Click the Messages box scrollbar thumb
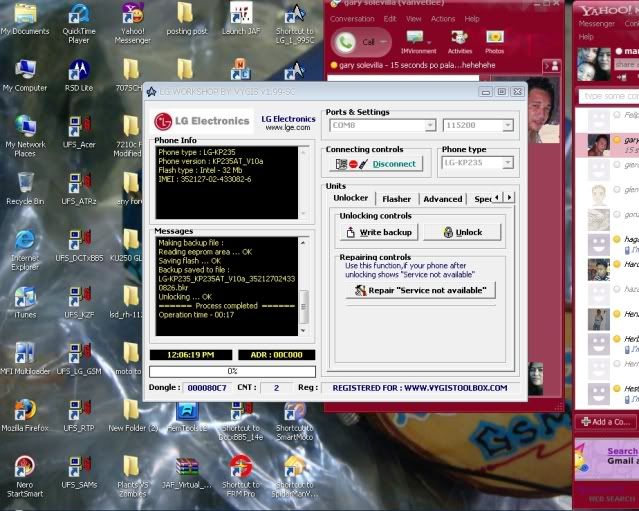This screenshot has height=511, width=639. (x=303, y=306)
